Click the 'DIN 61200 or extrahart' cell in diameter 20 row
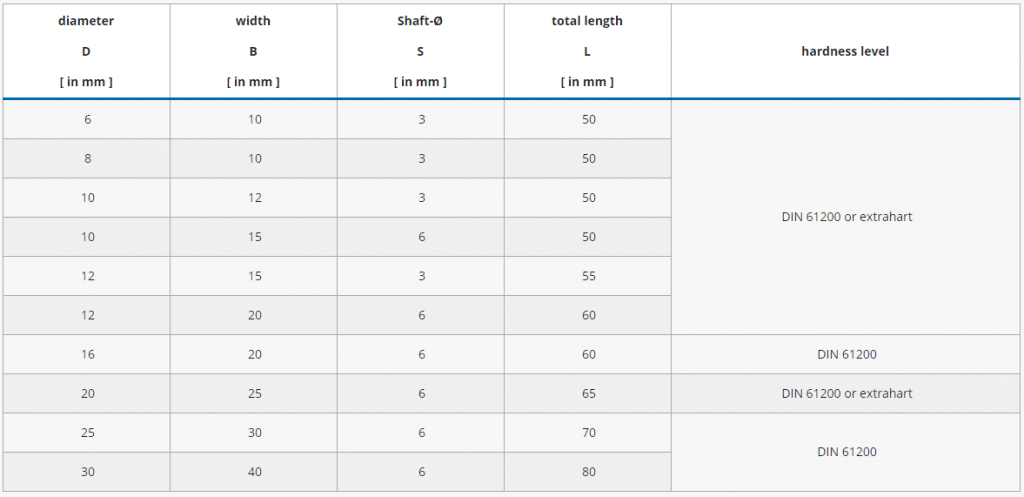This screenshot has height=497, width=1024. tap(846, 393)
